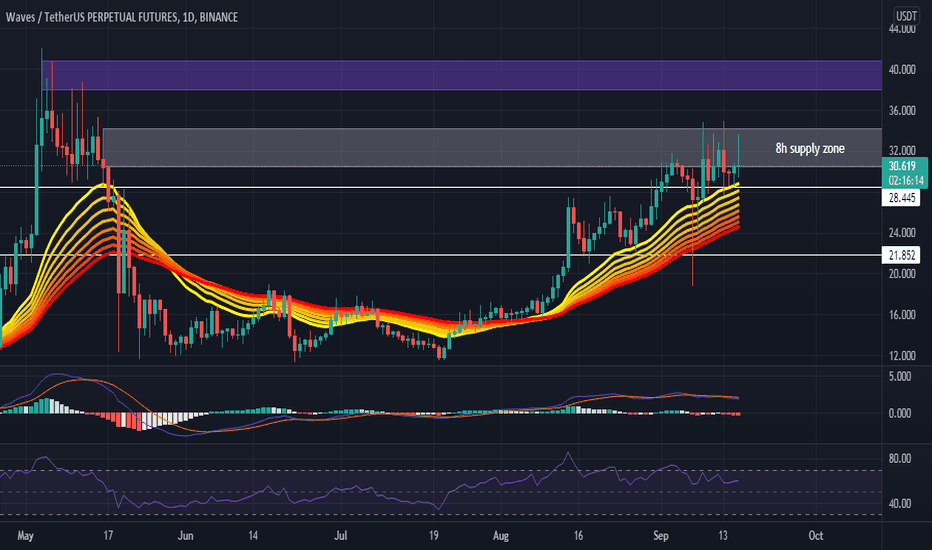Select the white horizontal line at 21.852
932x550 pixels.
[x=440, y=255]
